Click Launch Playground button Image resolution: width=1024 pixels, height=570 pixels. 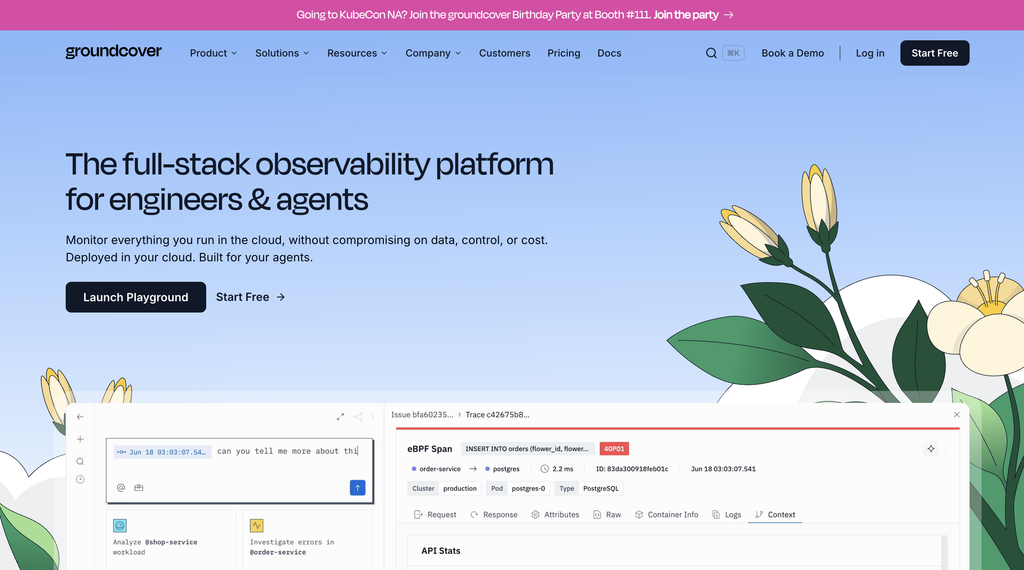(136, 297)
